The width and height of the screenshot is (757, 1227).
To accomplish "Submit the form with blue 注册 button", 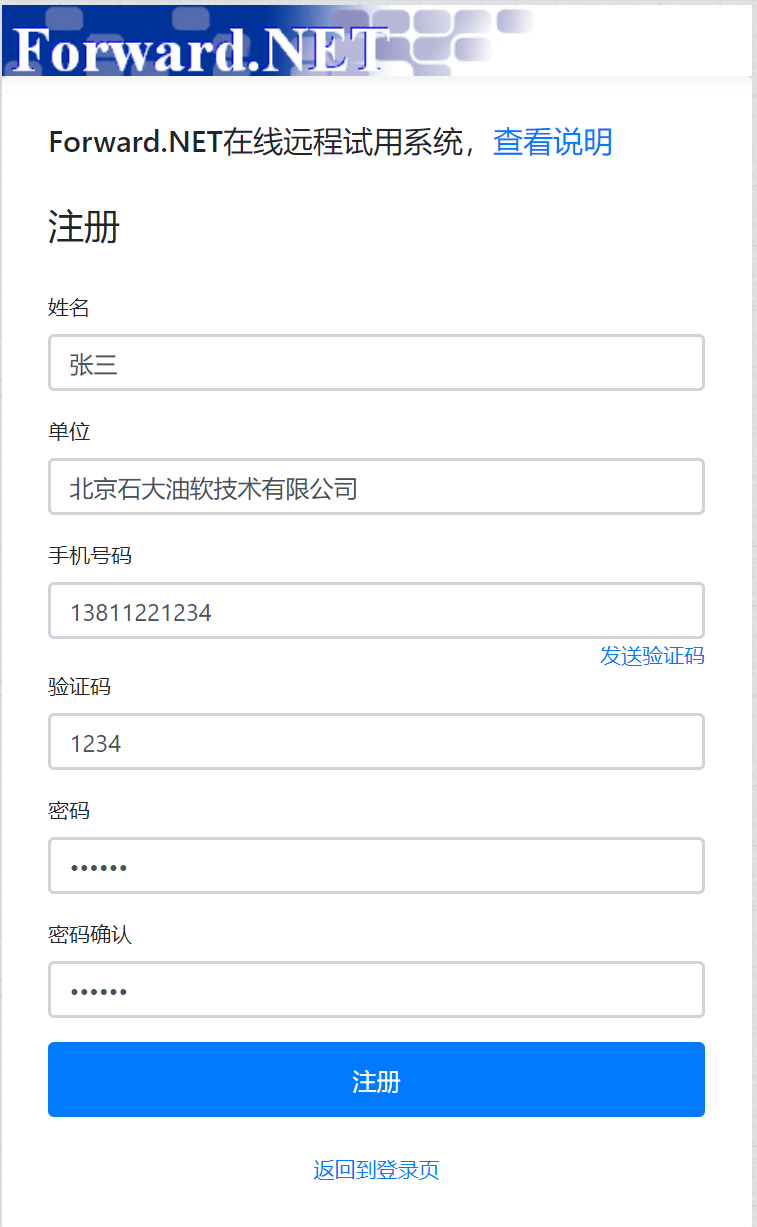I will coord(376,1080).
